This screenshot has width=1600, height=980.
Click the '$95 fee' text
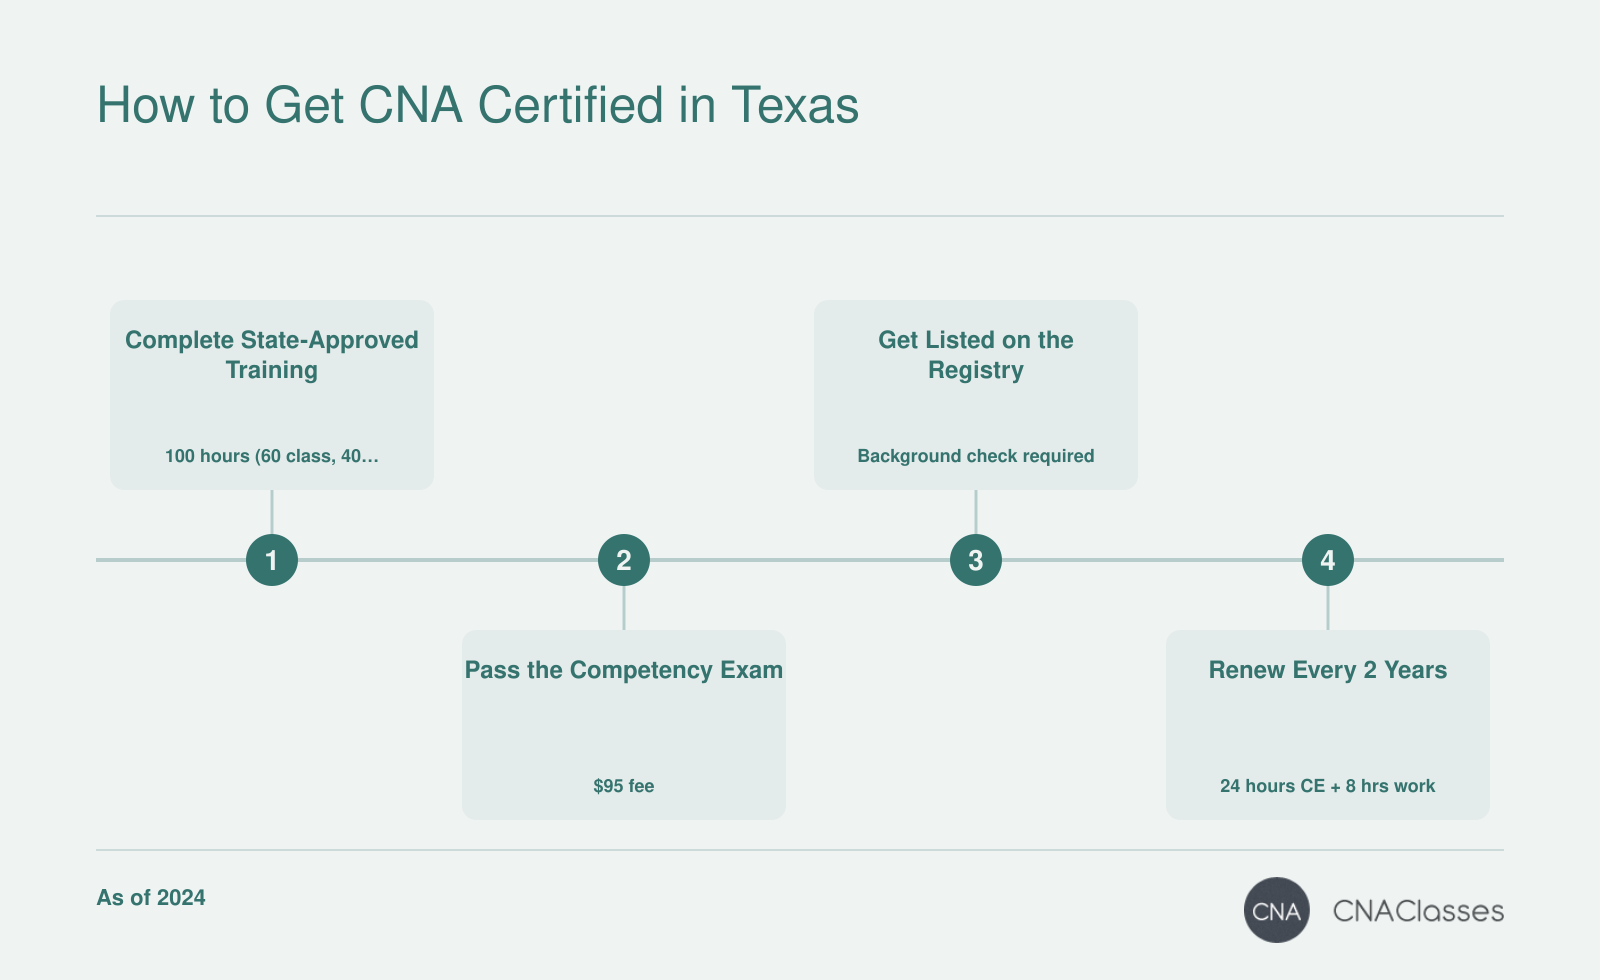click(624, 786)
